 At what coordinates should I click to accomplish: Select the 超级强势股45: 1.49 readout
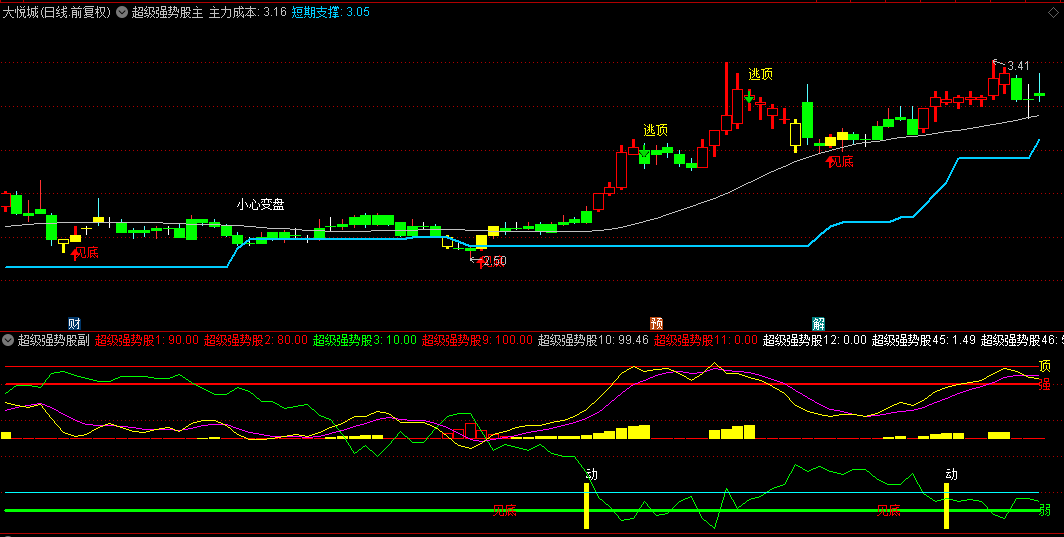pos(924,340)
